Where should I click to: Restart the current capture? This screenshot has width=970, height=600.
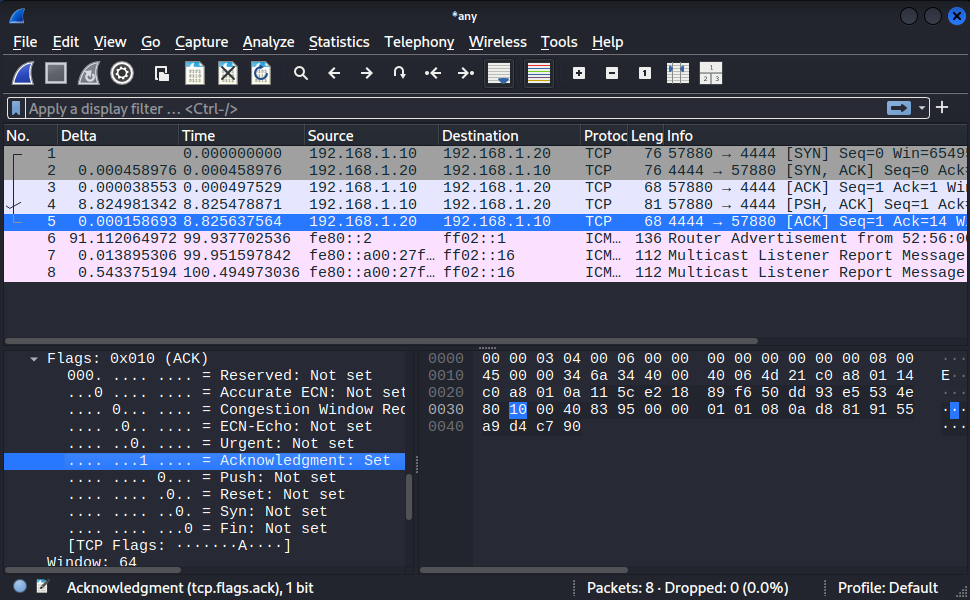point(89,73)
